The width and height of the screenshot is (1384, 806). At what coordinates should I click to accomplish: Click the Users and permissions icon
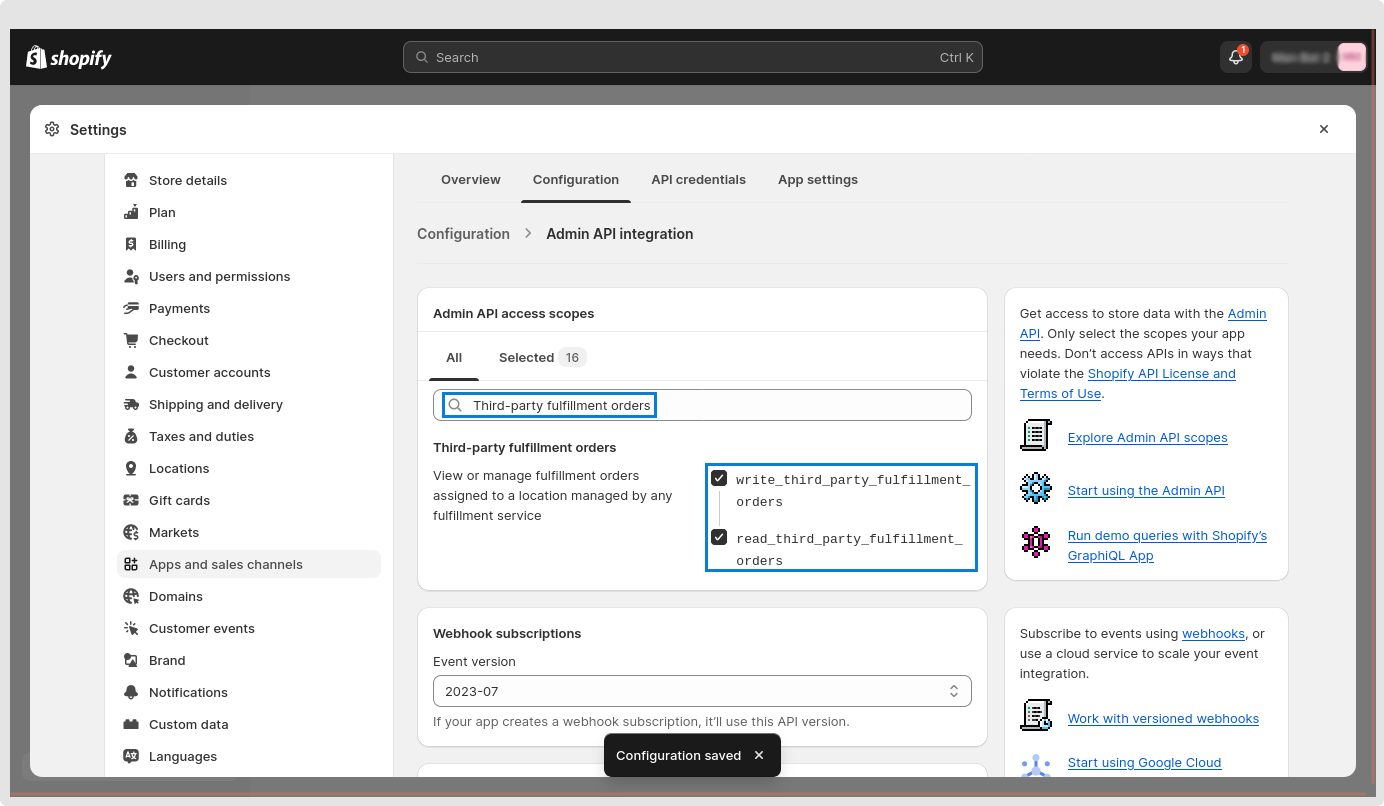point(131,276)
